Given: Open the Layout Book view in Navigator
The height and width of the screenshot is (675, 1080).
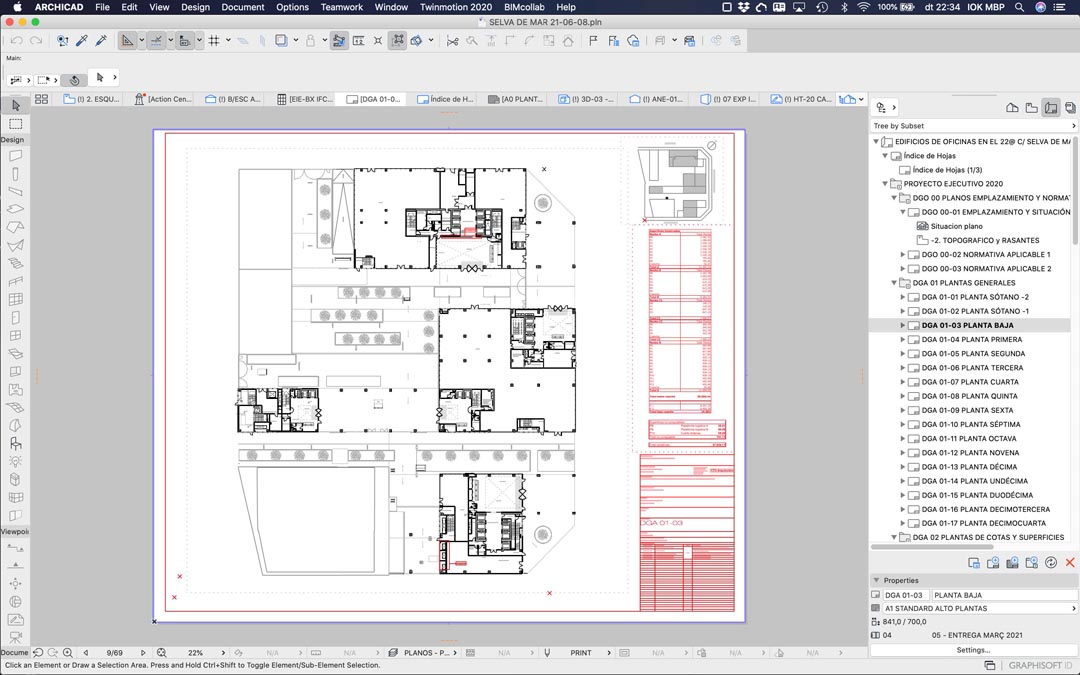Looking at the screenshot, I should point(1050,107).
